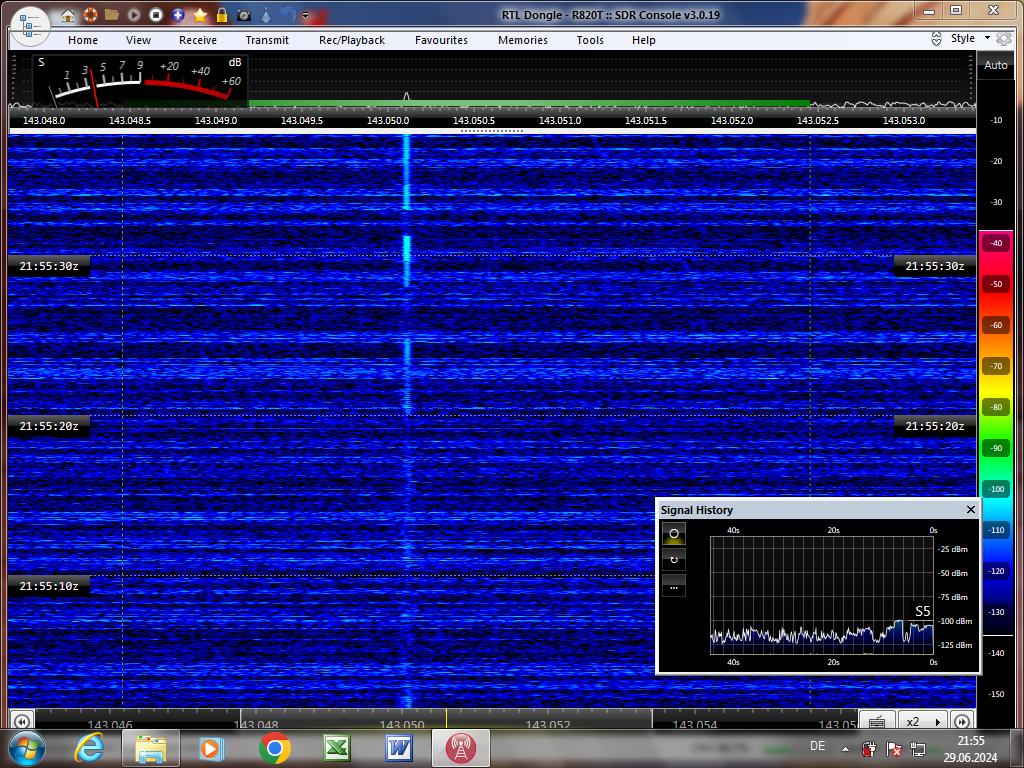Open Windows Explorer from the taskbar
Screen dimensions: 1024x768
pos(150,748)
